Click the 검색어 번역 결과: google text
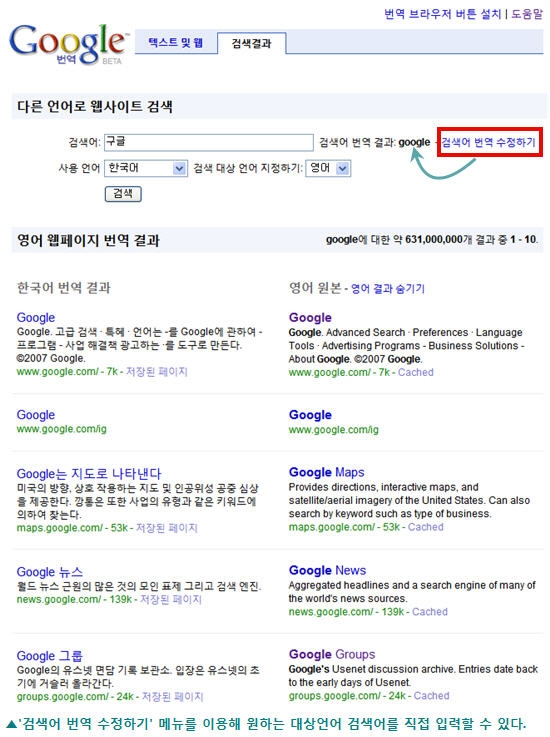This screenshot has width=550, height=737. click(375, 142)
